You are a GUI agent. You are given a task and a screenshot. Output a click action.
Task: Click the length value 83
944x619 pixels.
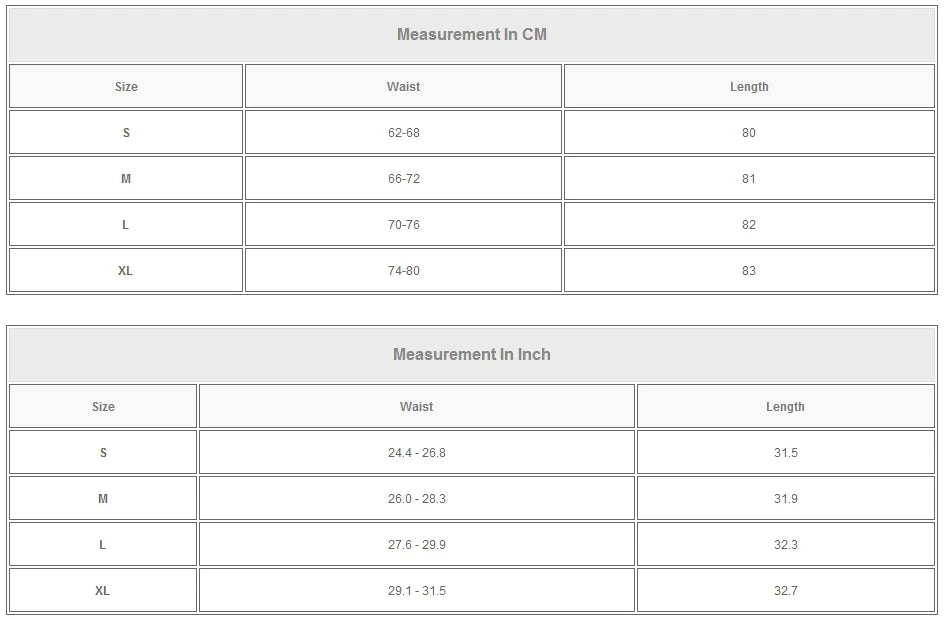(749, 271)
